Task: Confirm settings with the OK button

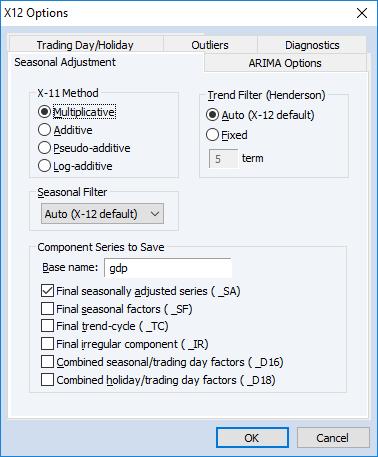Action: click(x=252, y=438)
